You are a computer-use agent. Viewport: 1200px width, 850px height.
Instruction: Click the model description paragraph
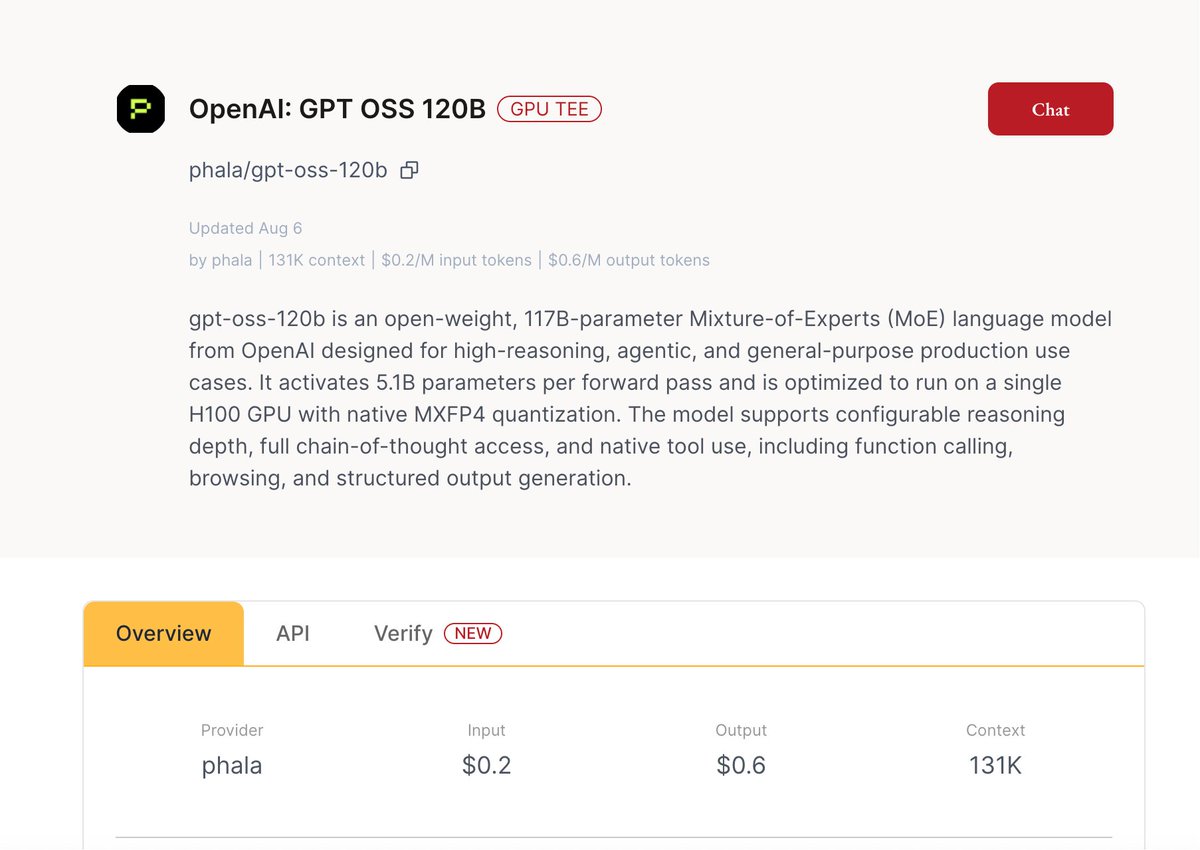coord(650,399)
